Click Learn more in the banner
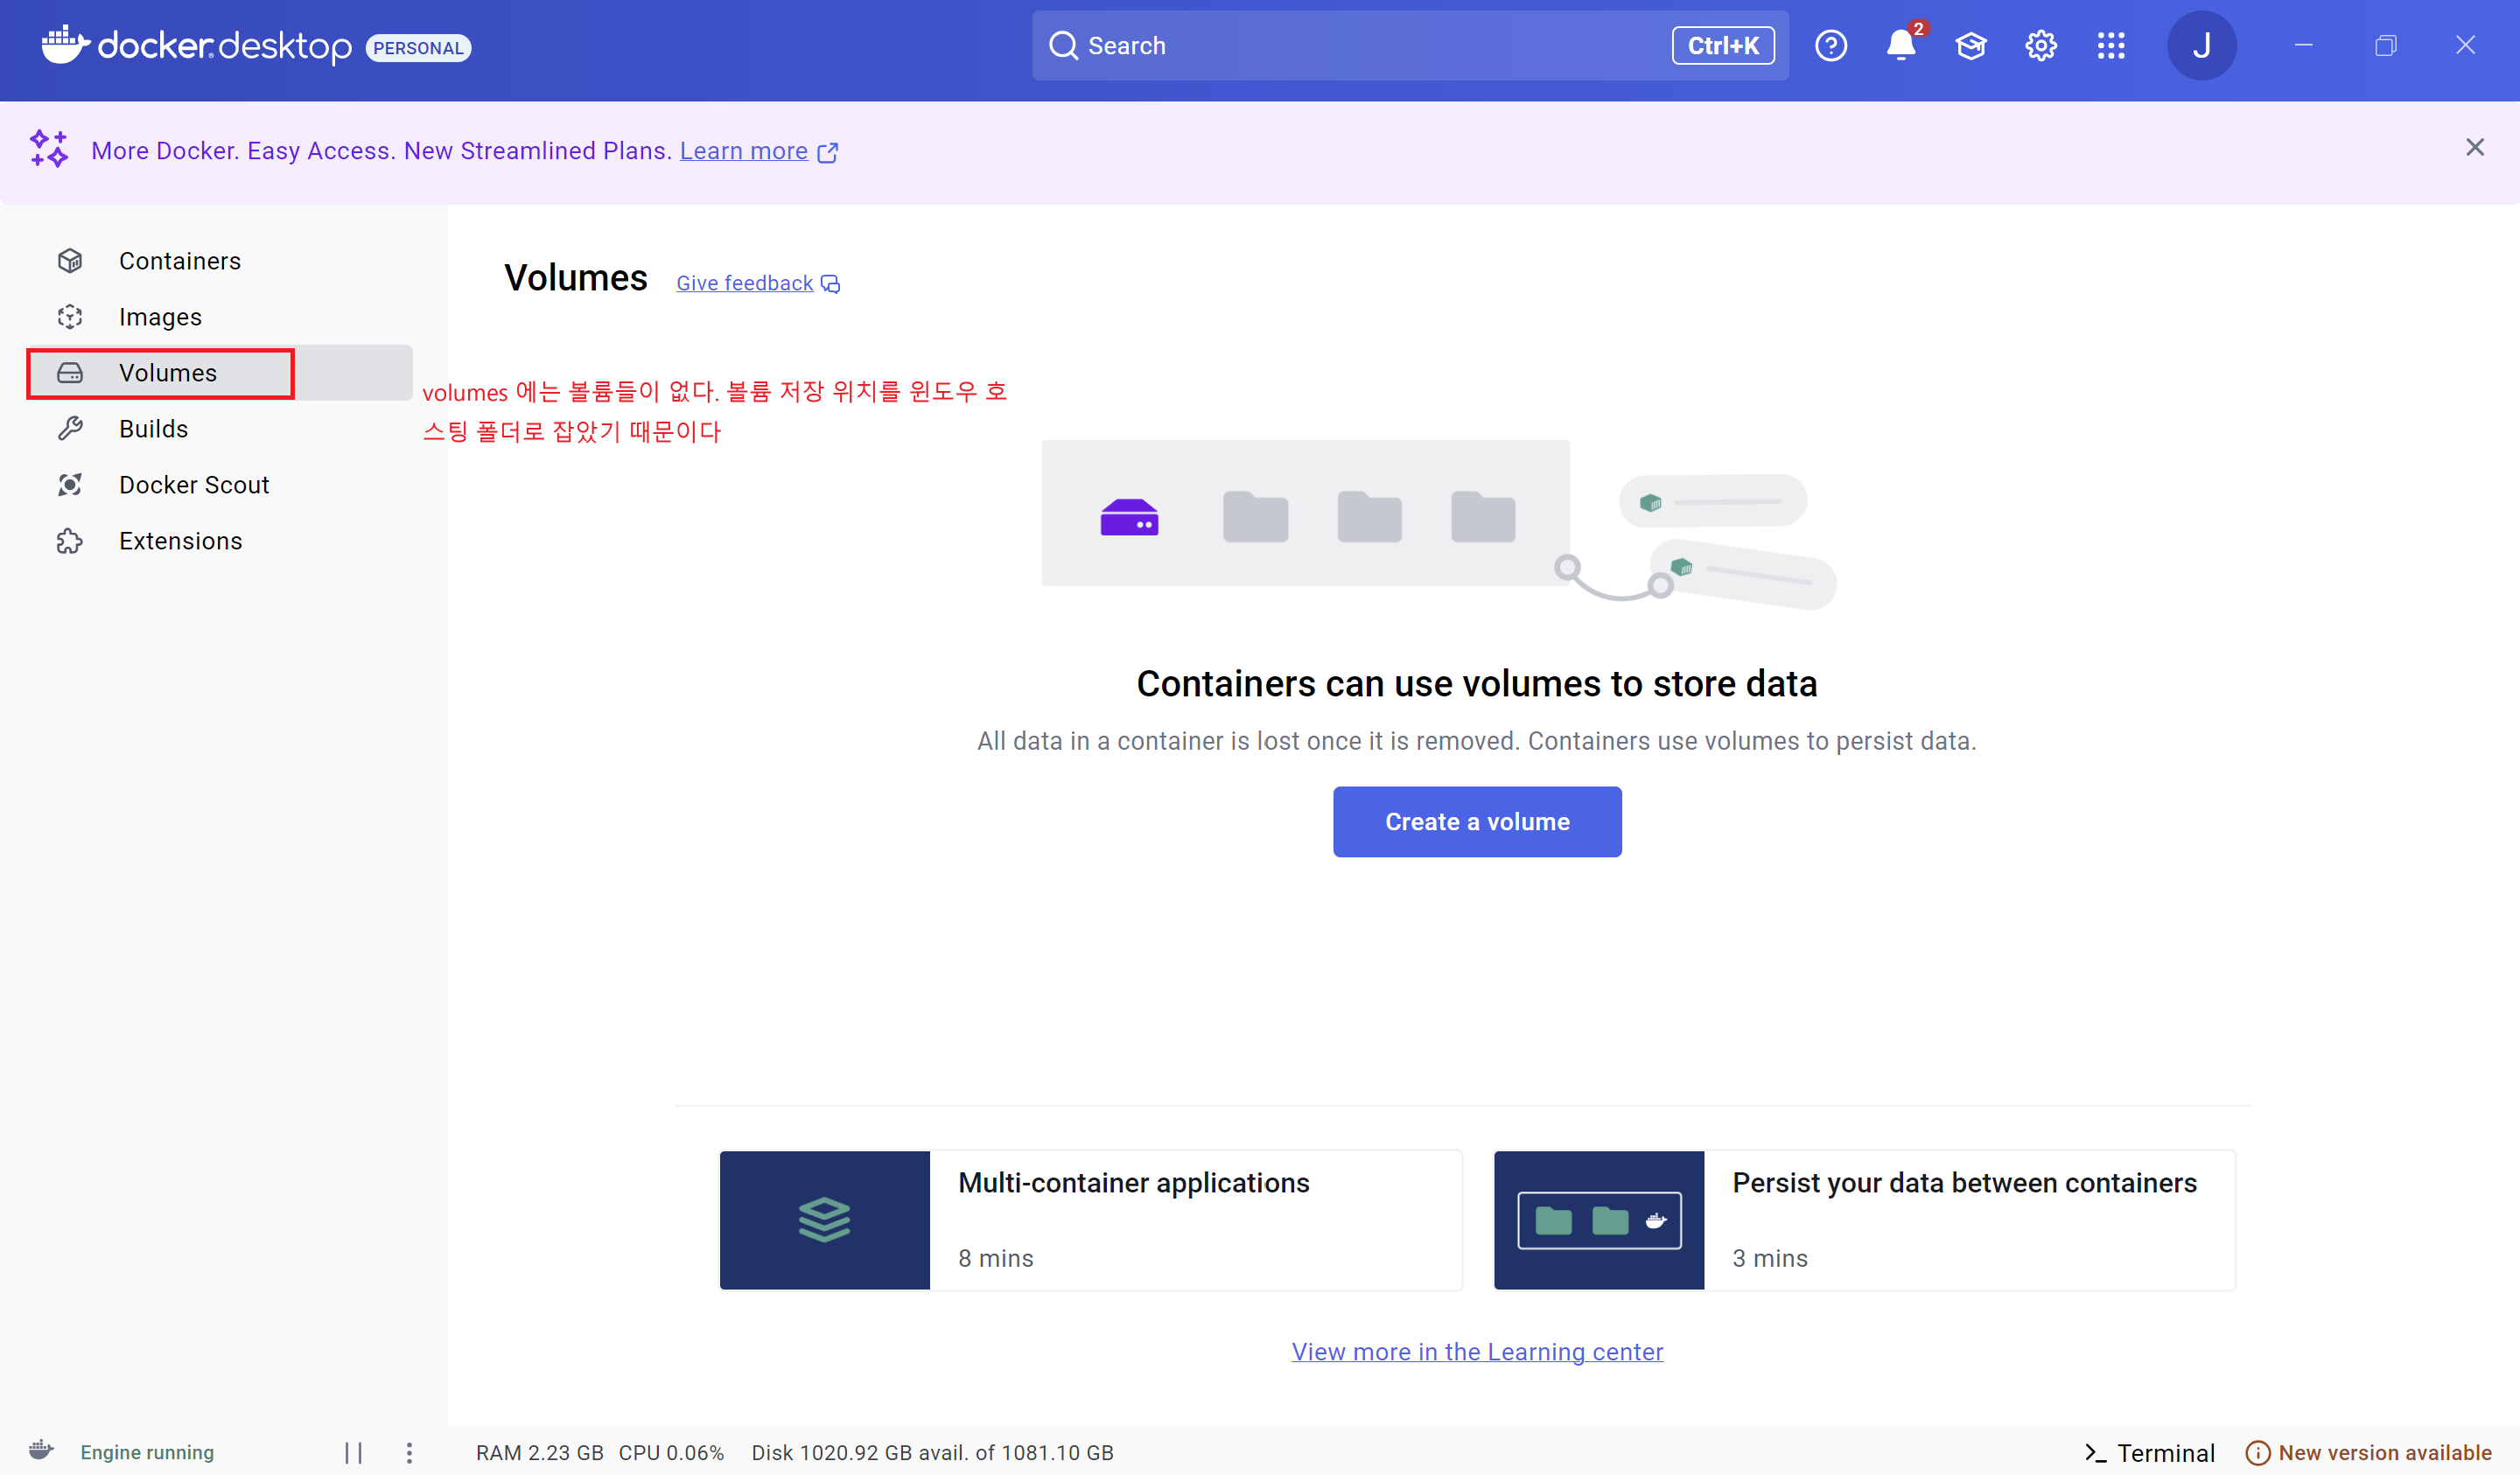The height and width of the screenshot is (1475, 2520). [743, 151]
